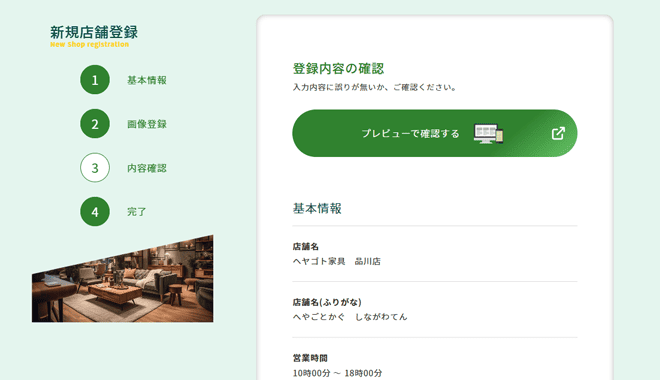Go to 画像登録 step label
This screenshot has height=380, width=660.
tap(147, 124)
